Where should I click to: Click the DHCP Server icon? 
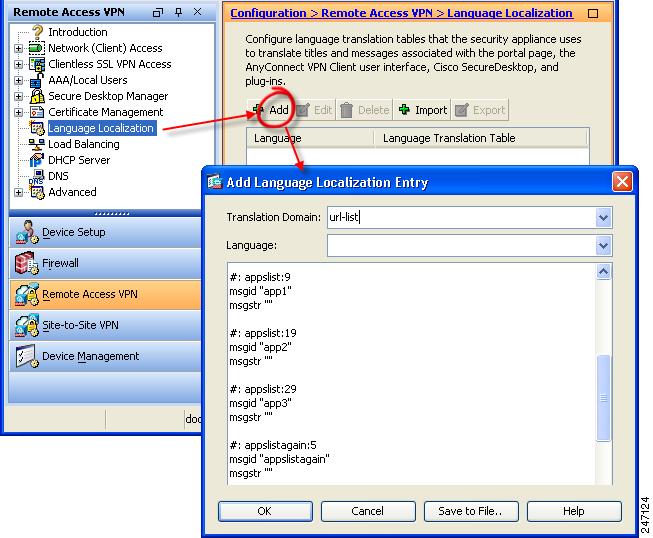click(x=37, y=160)
